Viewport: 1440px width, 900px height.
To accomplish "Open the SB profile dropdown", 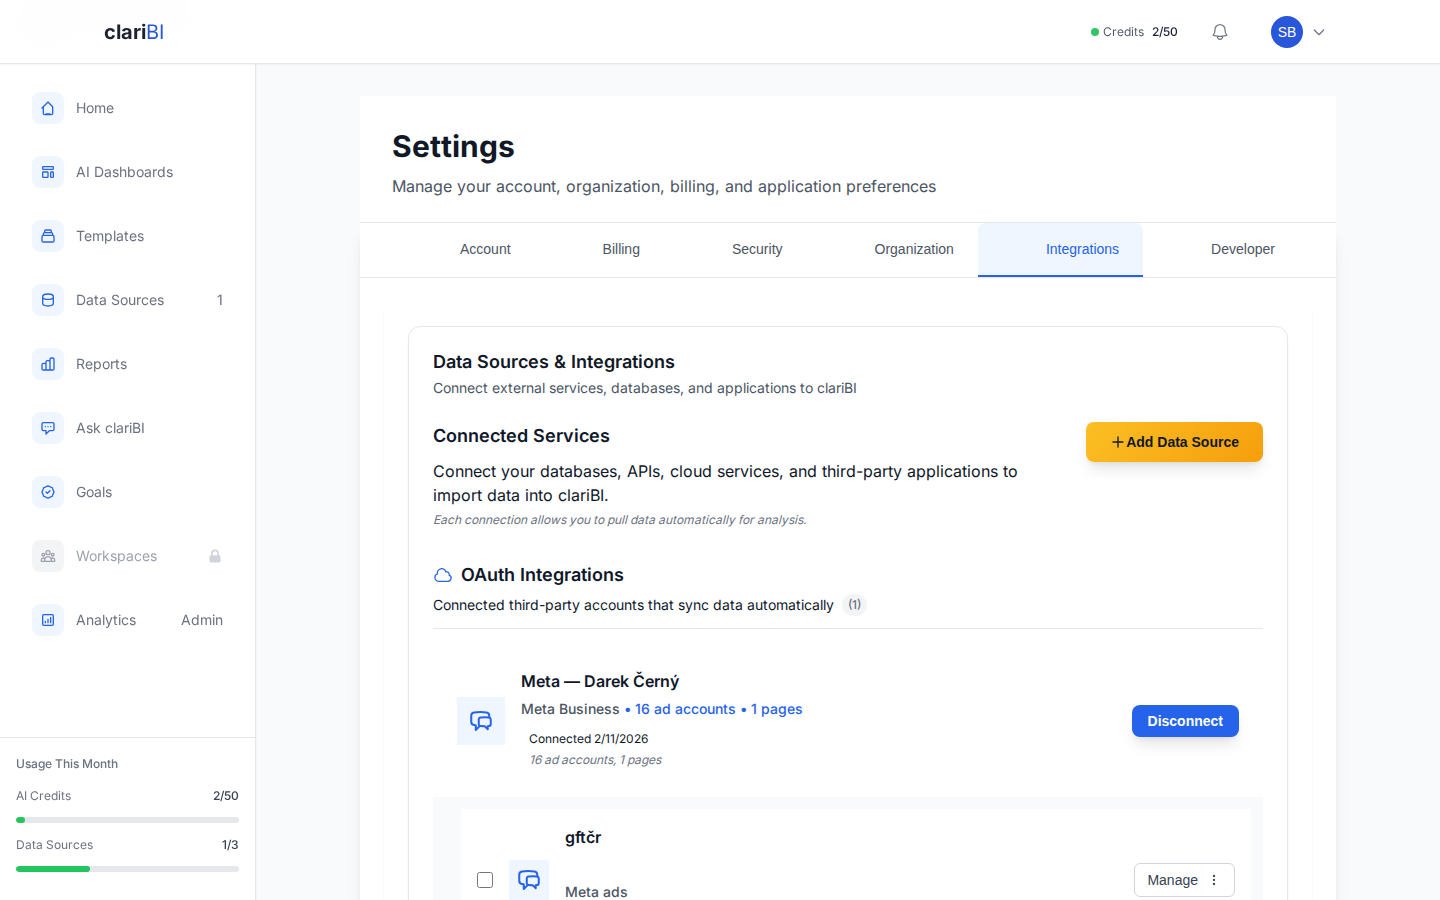I will point(1287,31).
